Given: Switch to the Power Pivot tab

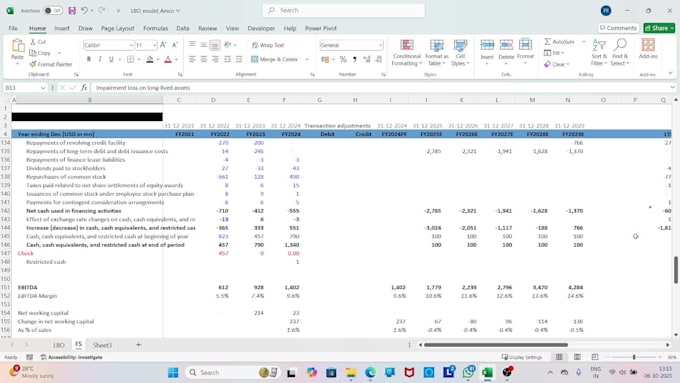Looking at the screenshot, I should coord(320,28).
